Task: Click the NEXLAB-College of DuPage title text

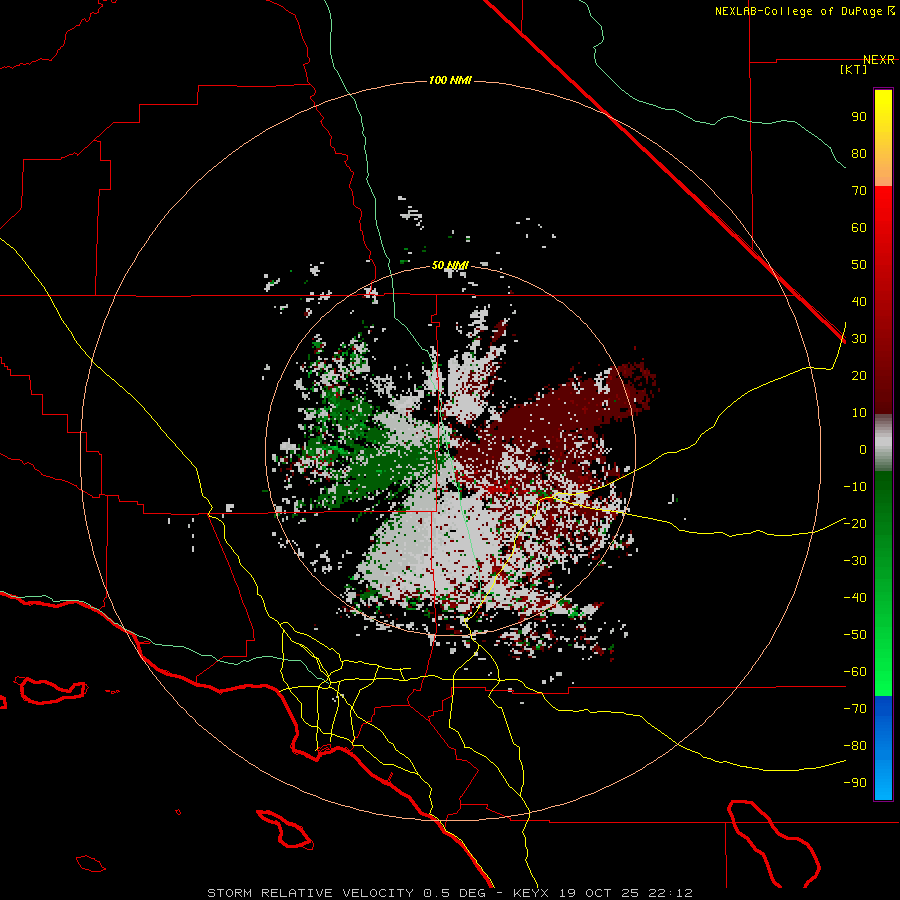Action: [799, 11]
